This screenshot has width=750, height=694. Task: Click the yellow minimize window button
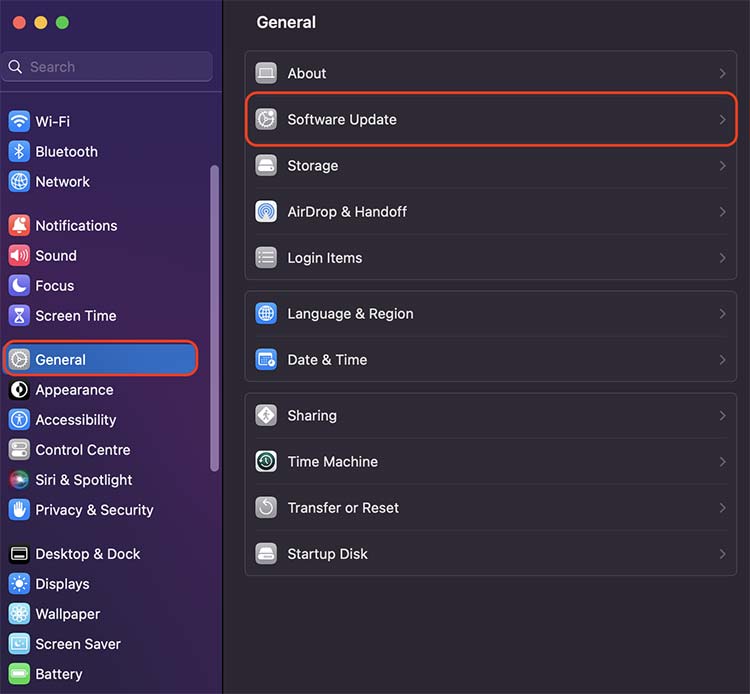pyautogui.click(x=41, y=22)
